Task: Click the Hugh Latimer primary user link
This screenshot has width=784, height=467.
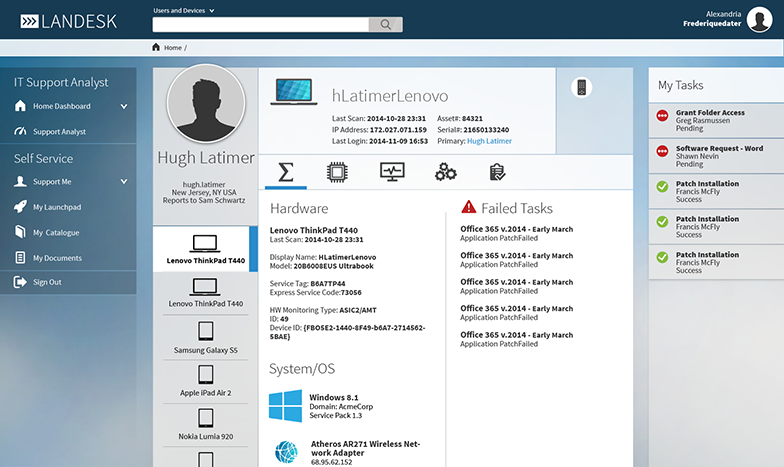Action: point(489,142)
